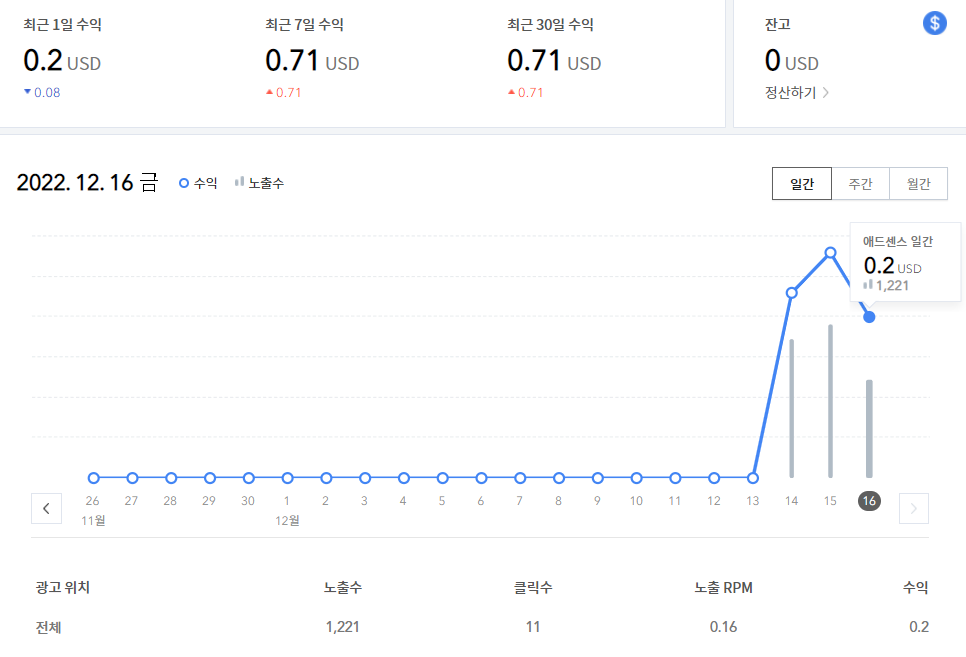Click the right chevron to view later dates
The height and width of the screenshot is (657, 966).
[x=913, y=508]
